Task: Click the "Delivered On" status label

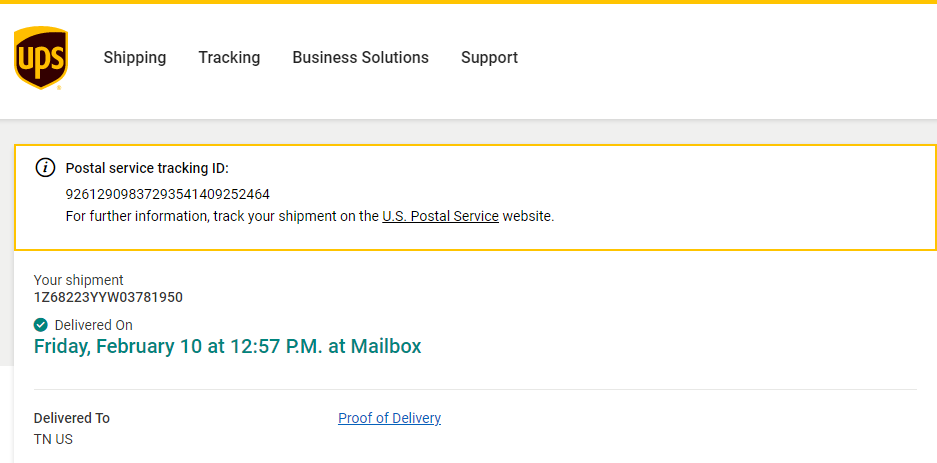Action: pos(93,325)
